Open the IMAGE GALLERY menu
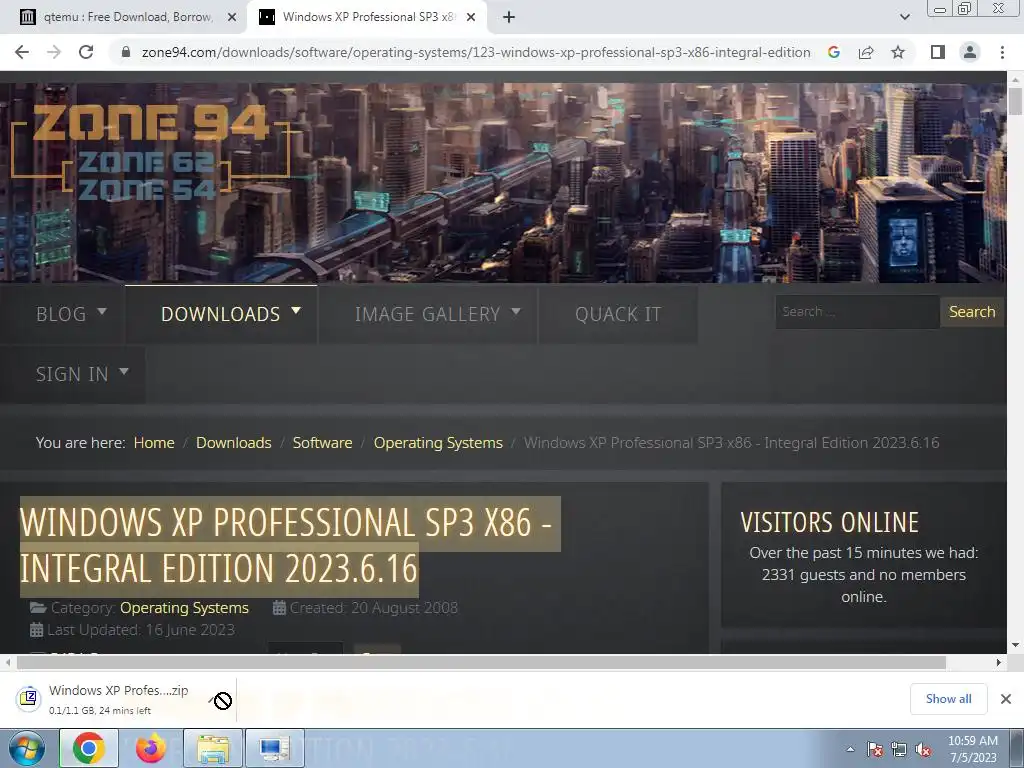Image resolution: width=1024 pixels, height=768 pixels. coord(427,314)
